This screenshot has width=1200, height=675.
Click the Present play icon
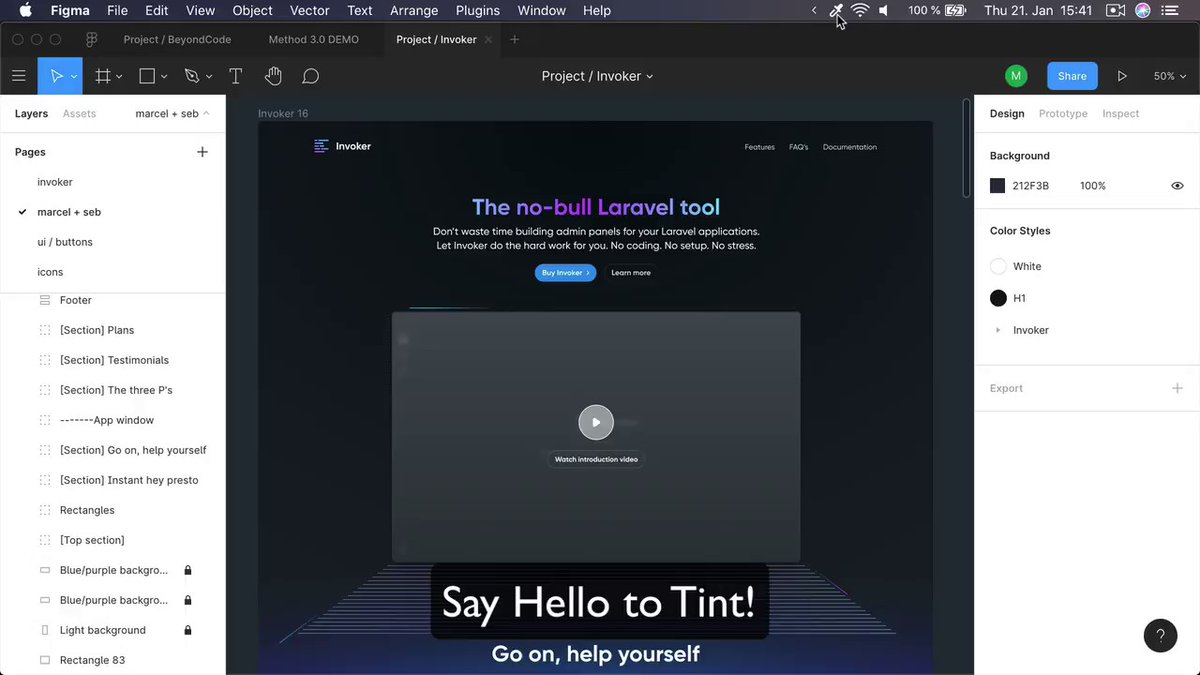click(x=1122, y=76)
